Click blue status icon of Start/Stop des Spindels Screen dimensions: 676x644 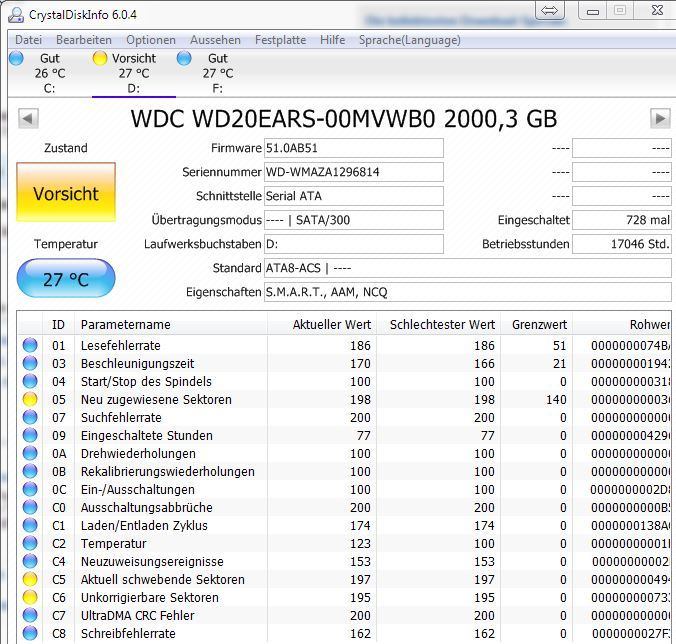tap(30, 381)
